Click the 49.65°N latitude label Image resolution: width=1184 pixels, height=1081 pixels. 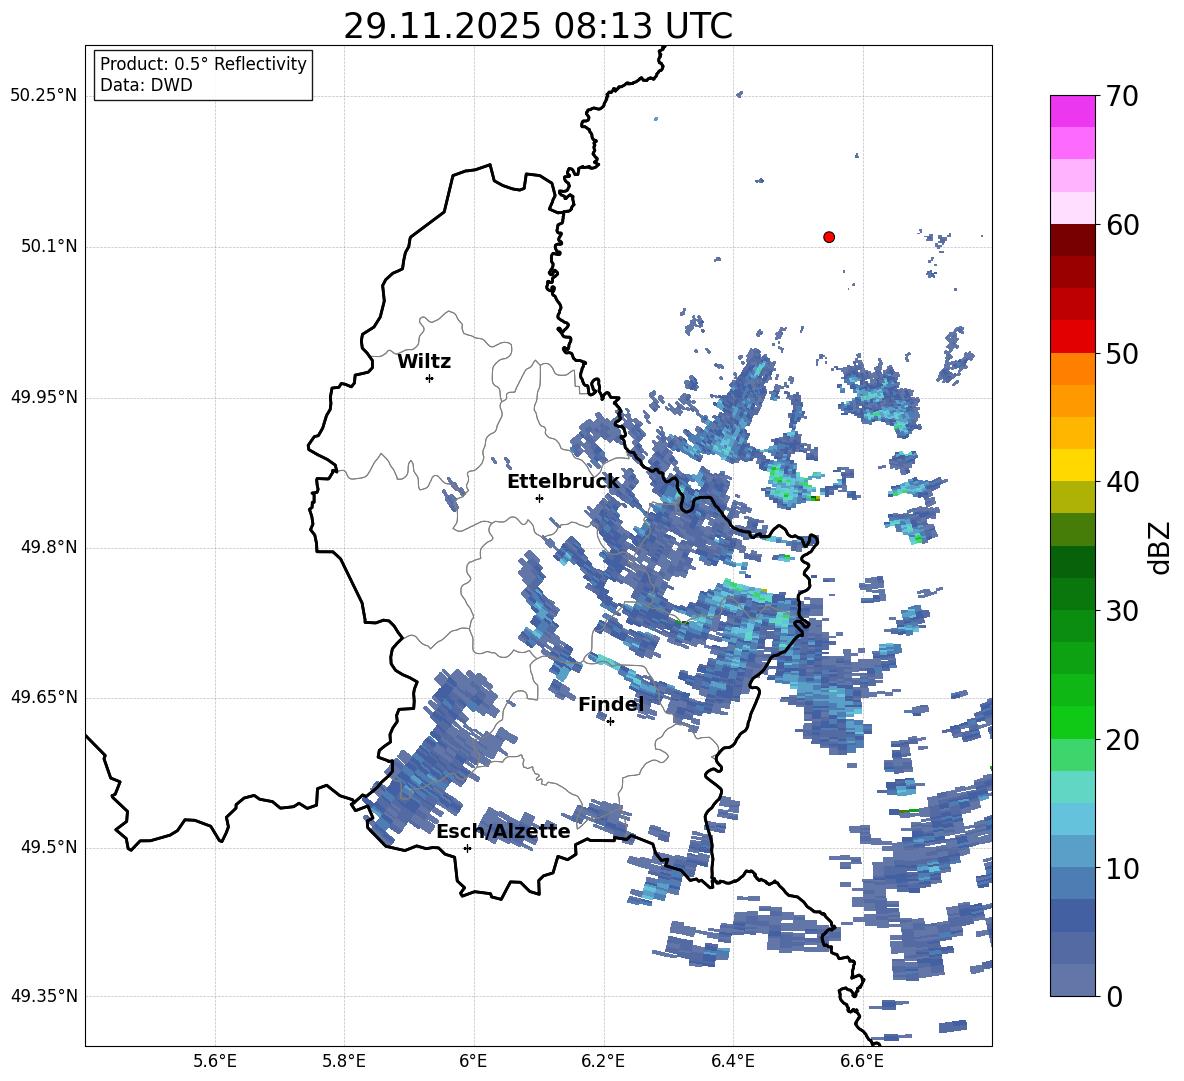[44, 696]
